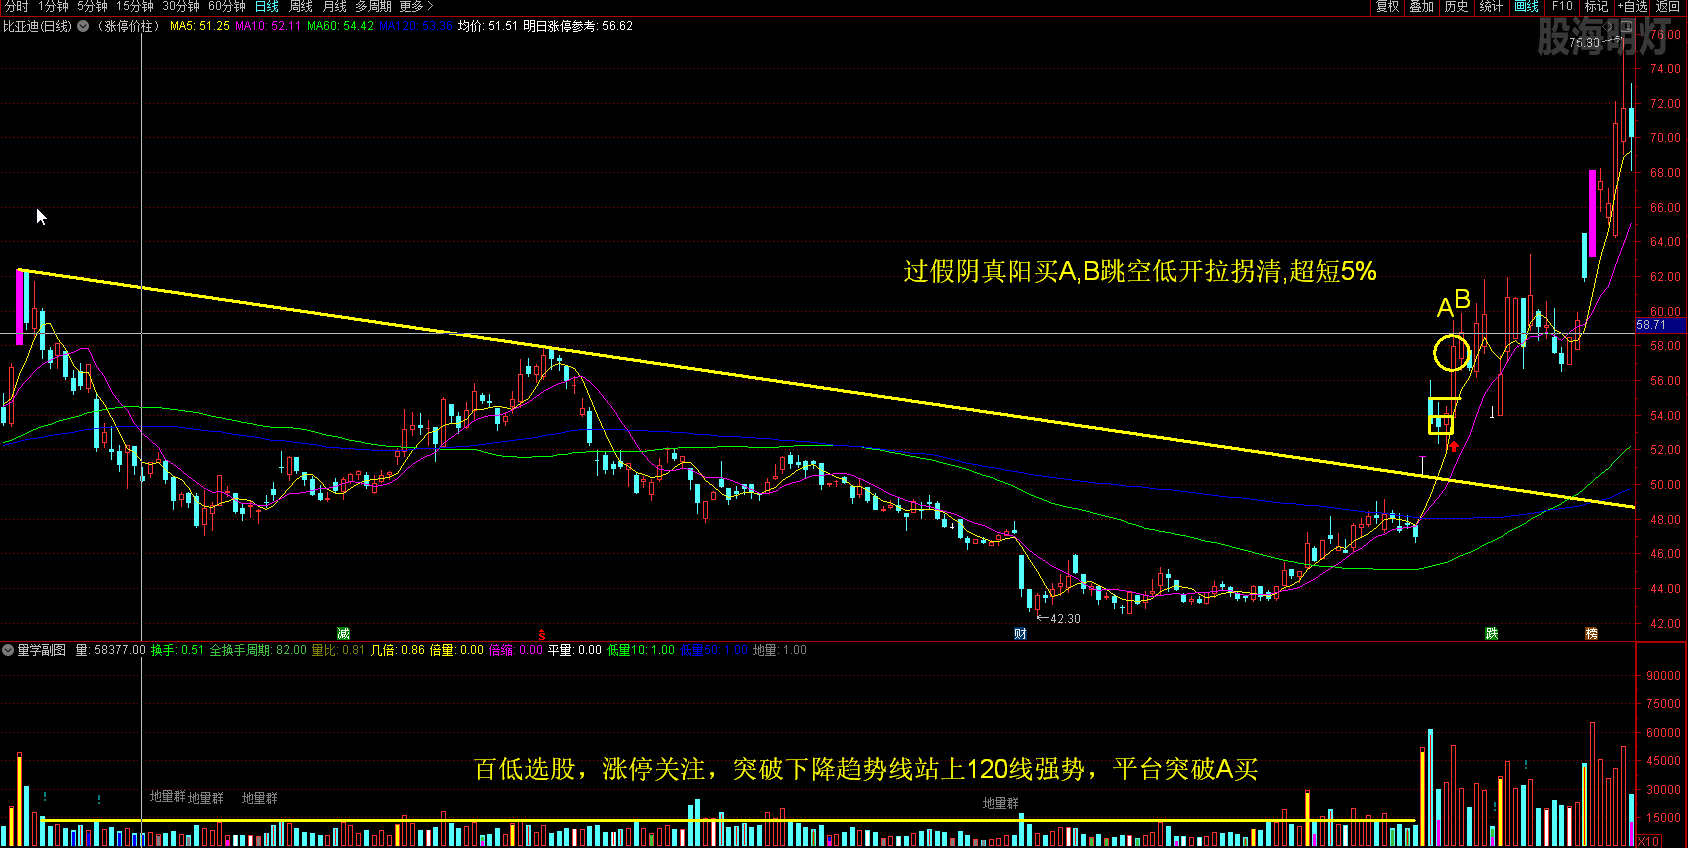Open the 历史 history button

click(1456, 6)
